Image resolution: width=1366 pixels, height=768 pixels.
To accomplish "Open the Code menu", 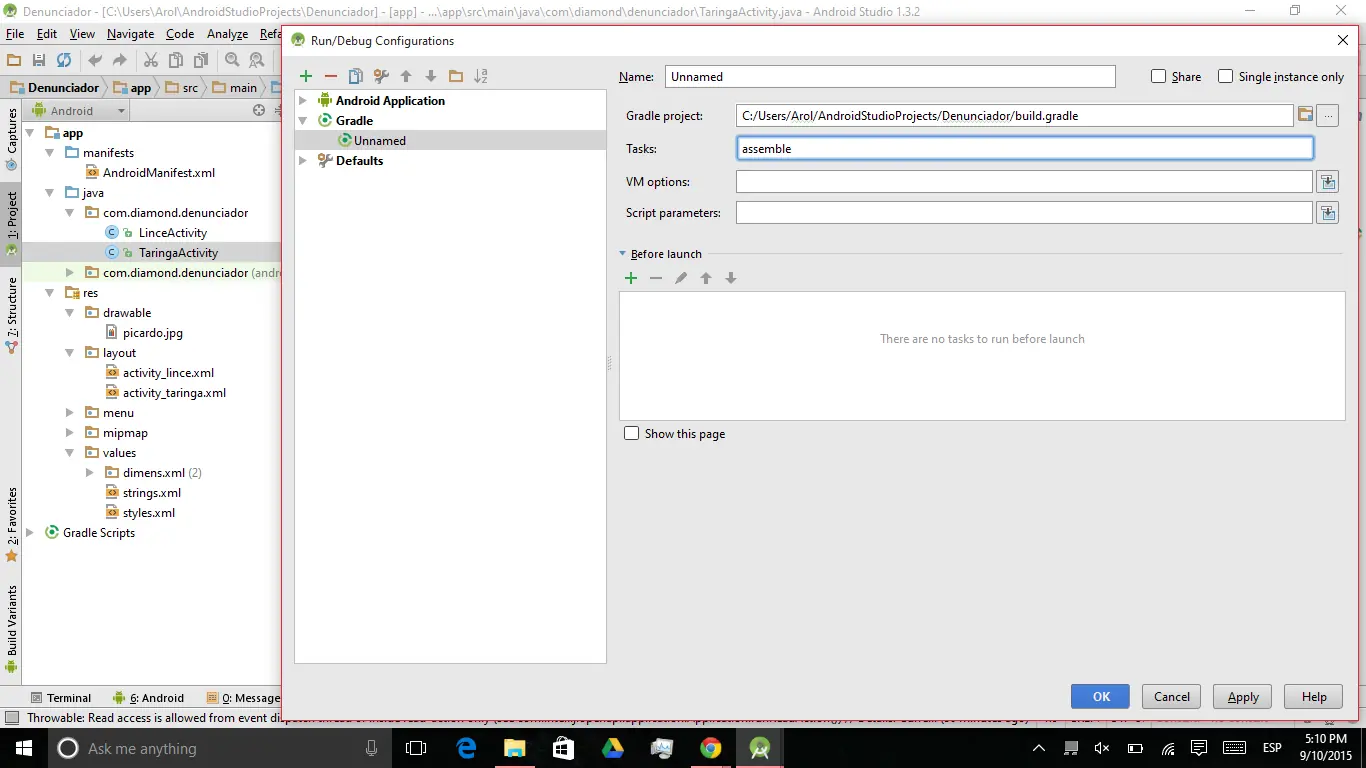I will click(180, 34).
